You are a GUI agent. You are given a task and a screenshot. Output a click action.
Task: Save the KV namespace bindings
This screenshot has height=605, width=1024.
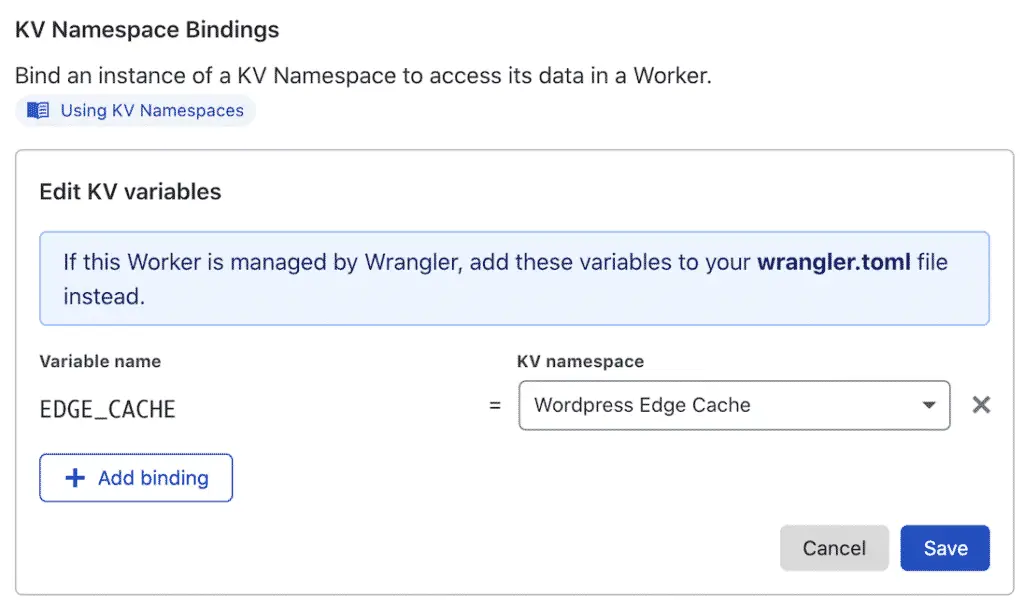(x=945, y=548)
